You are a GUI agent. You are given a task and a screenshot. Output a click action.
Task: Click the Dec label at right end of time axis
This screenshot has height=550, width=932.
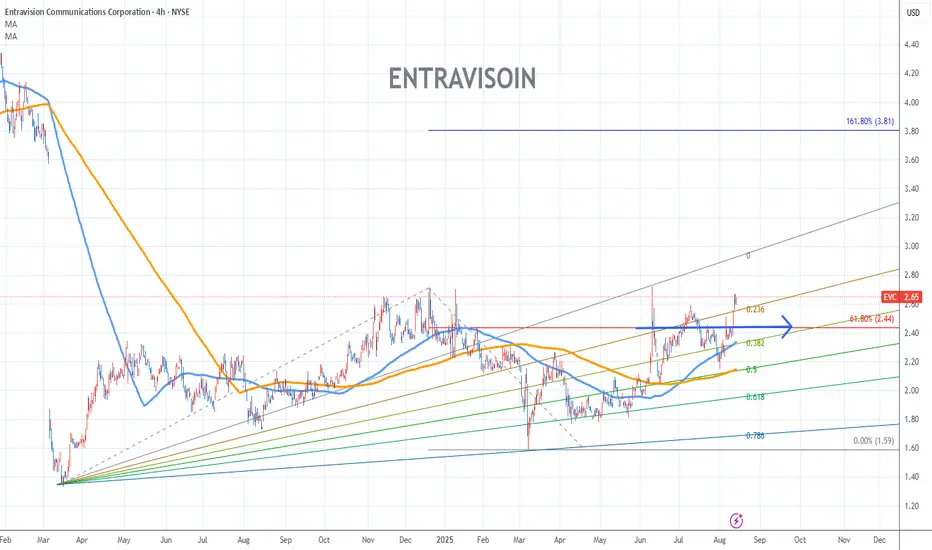tap(879, 540)
